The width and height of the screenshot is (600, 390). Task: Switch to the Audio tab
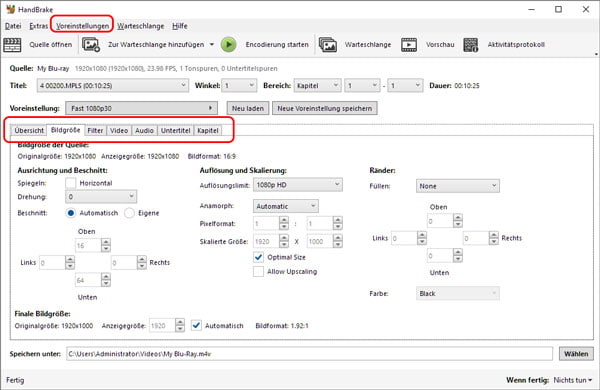pyautogui.click(x=144, y=131)
